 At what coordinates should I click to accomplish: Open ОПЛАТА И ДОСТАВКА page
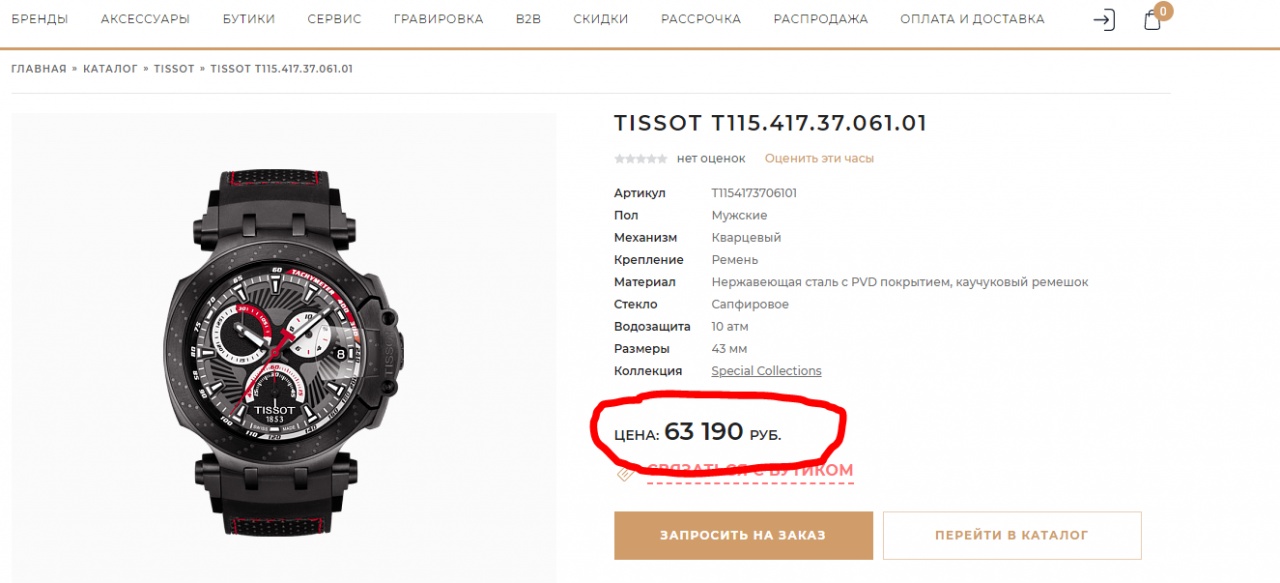pyautogui.click(x=972, y=19)
